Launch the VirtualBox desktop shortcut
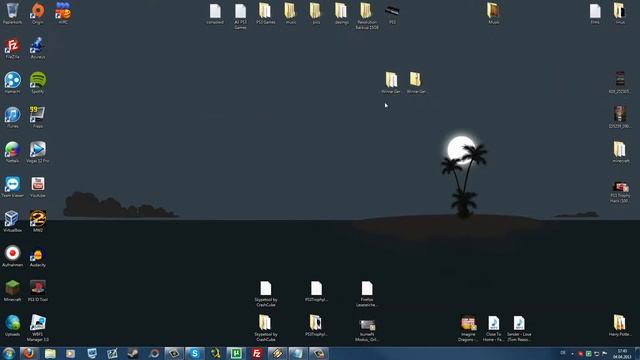 pos(12,222)
